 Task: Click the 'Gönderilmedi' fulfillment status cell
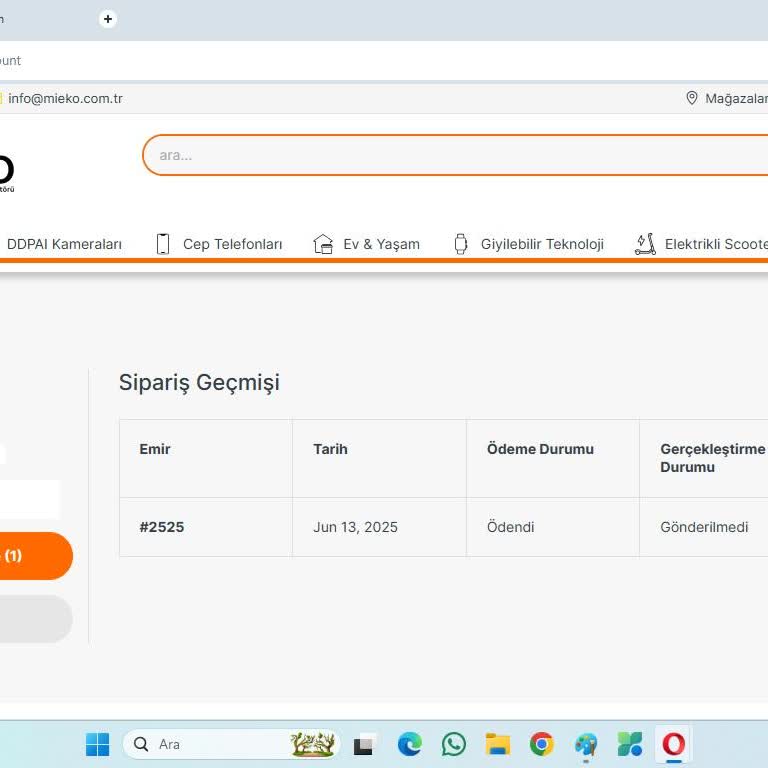704,527
